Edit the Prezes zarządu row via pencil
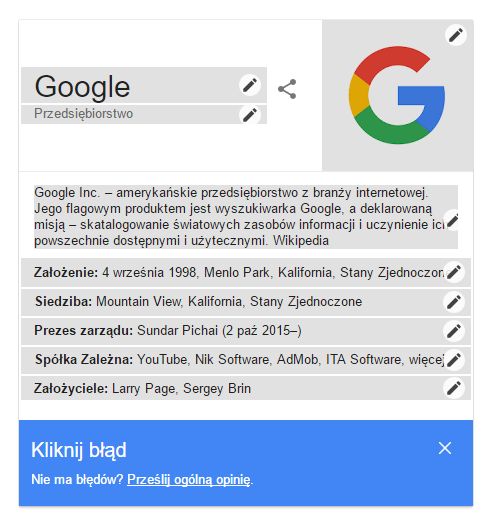 point(454,331)
